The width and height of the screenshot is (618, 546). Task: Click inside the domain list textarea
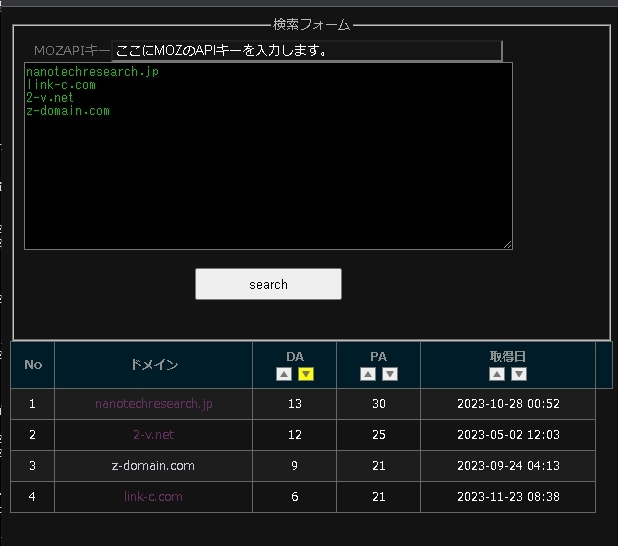pyautogui.click(x=268, y=156)
